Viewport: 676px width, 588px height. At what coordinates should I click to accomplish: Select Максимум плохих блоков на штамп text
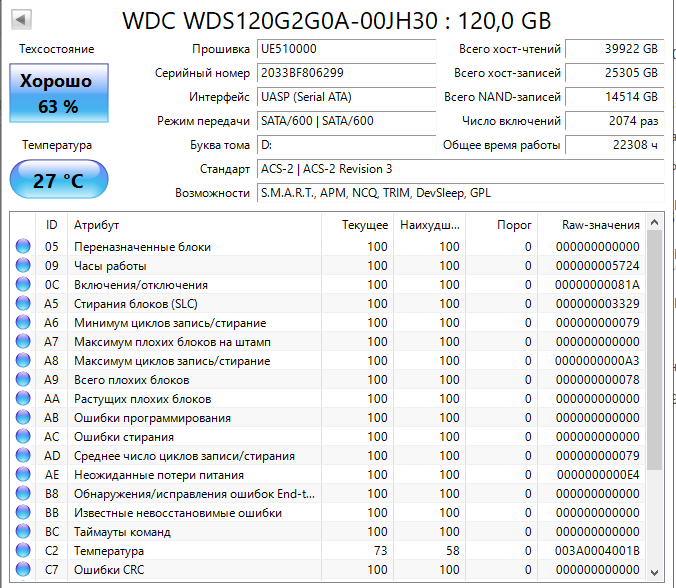click(x=172, y=342)
